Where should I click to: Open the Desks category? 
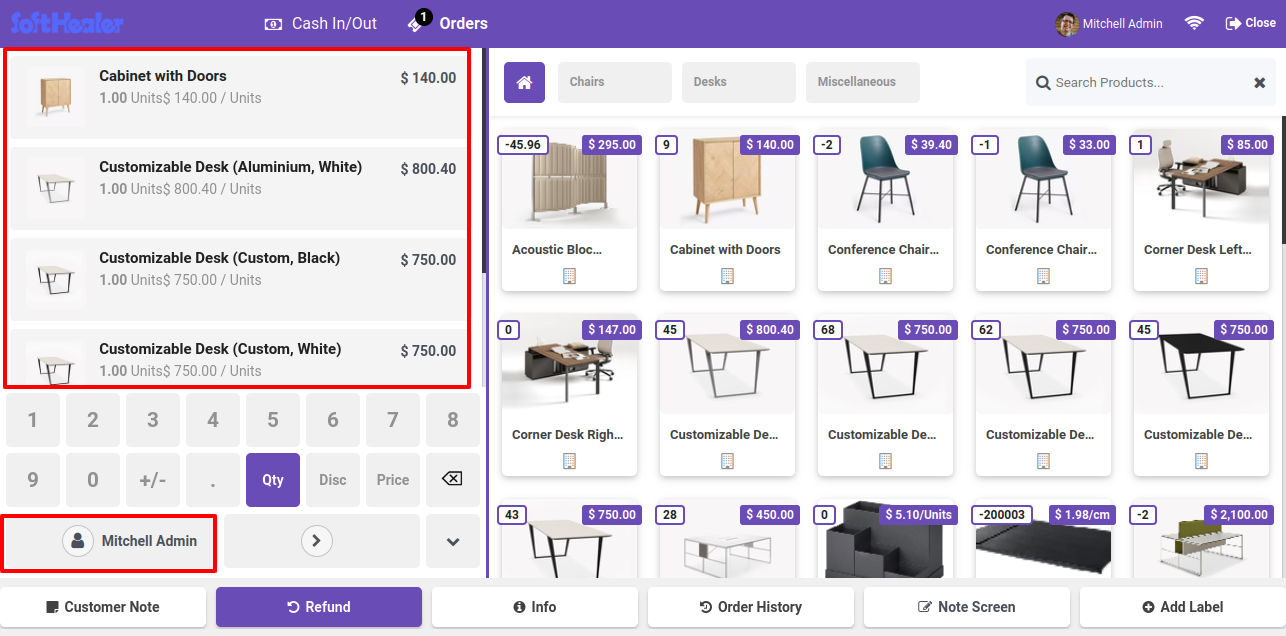(x=739, y=82)
